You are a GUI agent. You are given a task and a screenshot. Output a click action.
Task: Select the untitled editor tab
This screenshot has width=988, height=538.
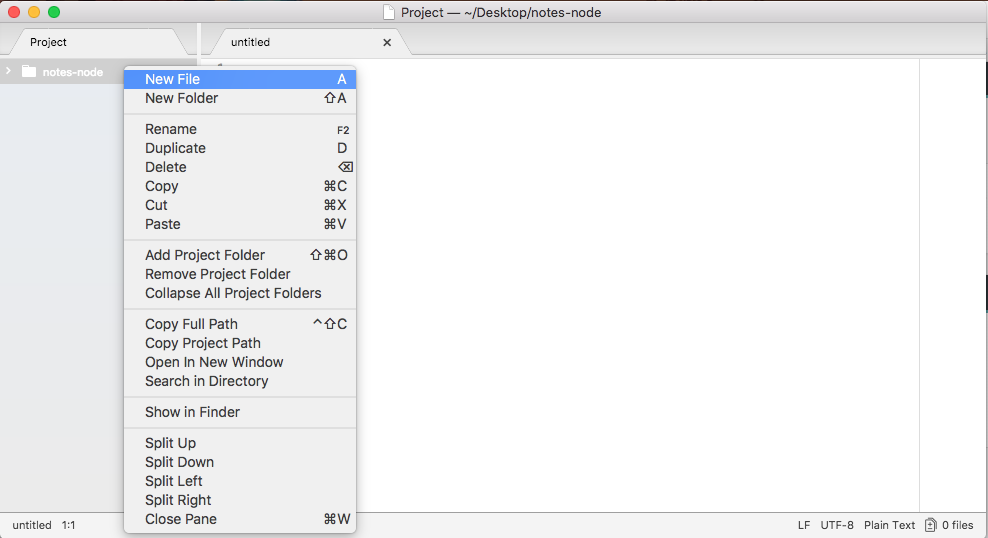click(251, 42)
